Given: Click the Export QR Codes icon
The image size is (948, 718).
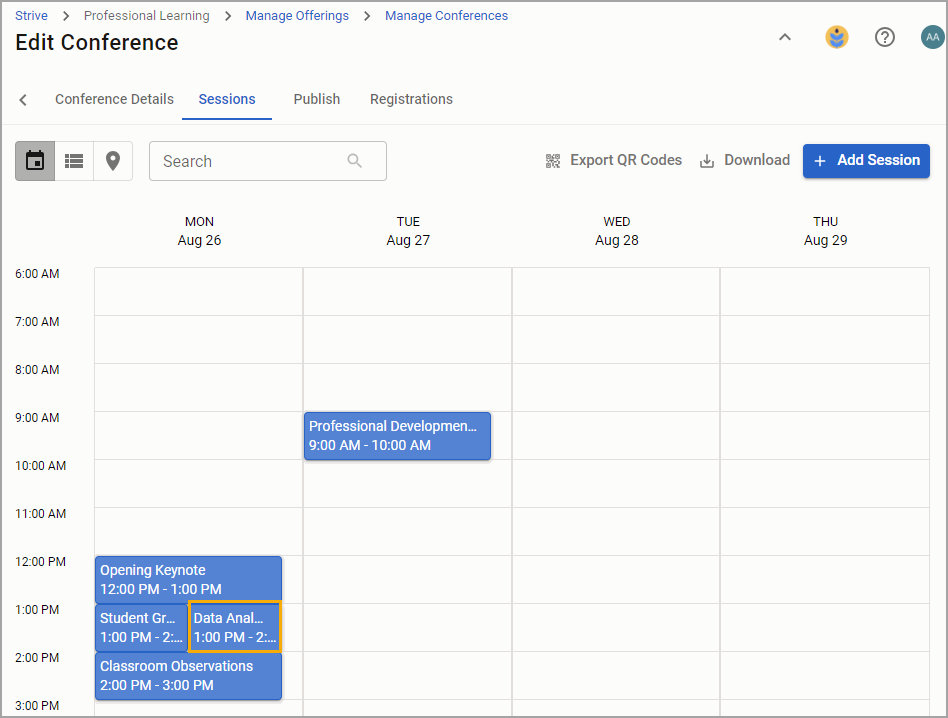Looking at the screenshot, I should click(553, 161).
